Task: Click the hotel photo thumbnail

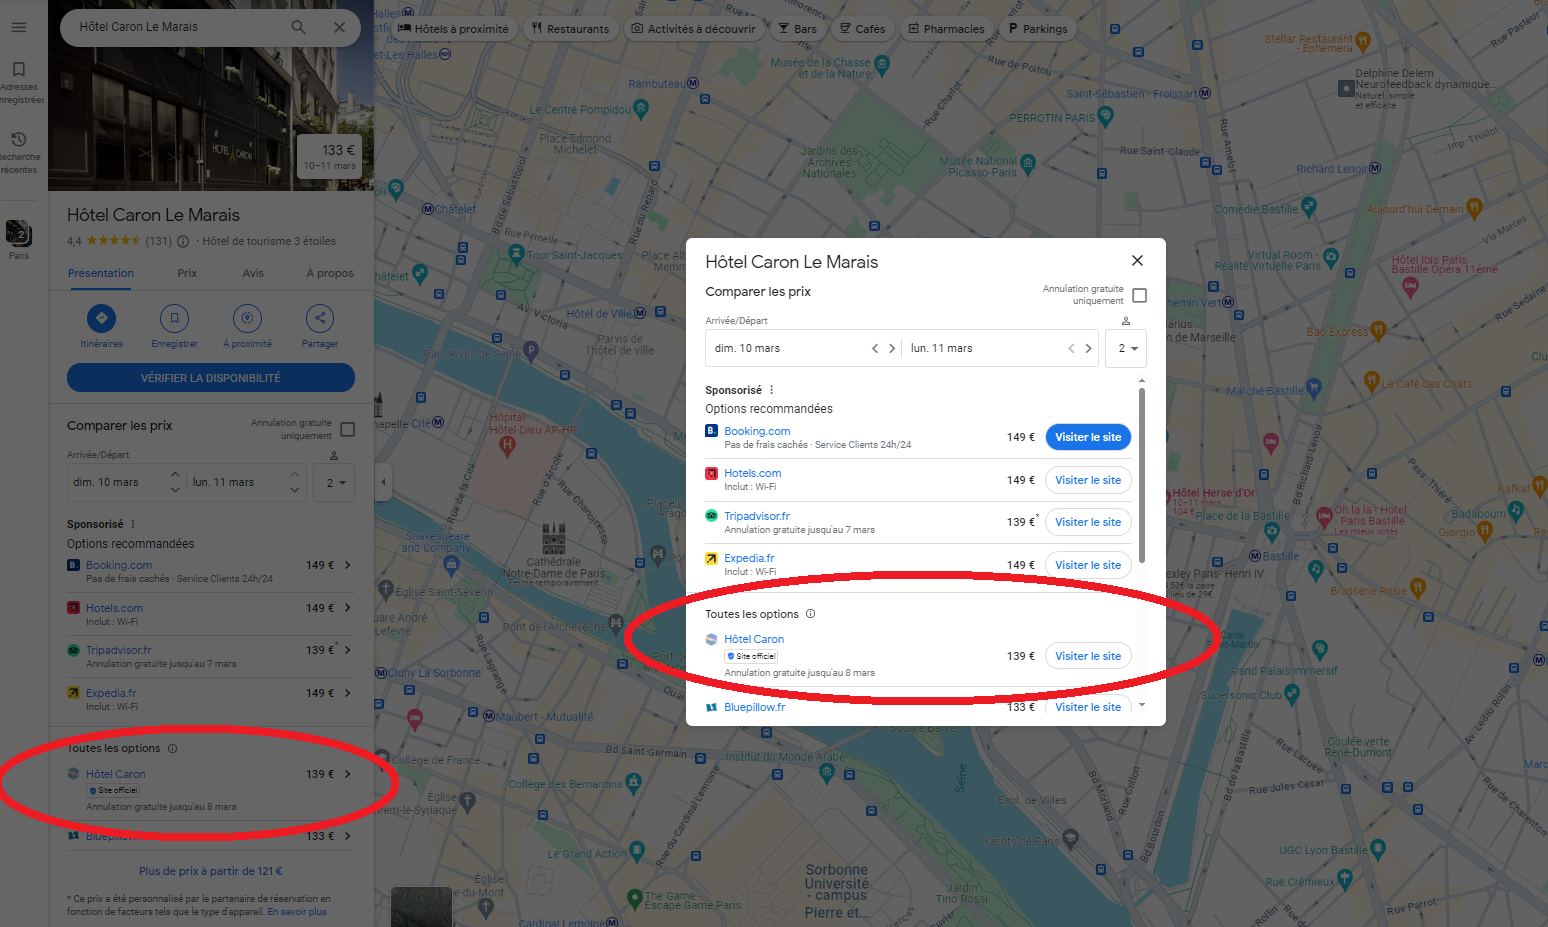Action: (211, 120)
